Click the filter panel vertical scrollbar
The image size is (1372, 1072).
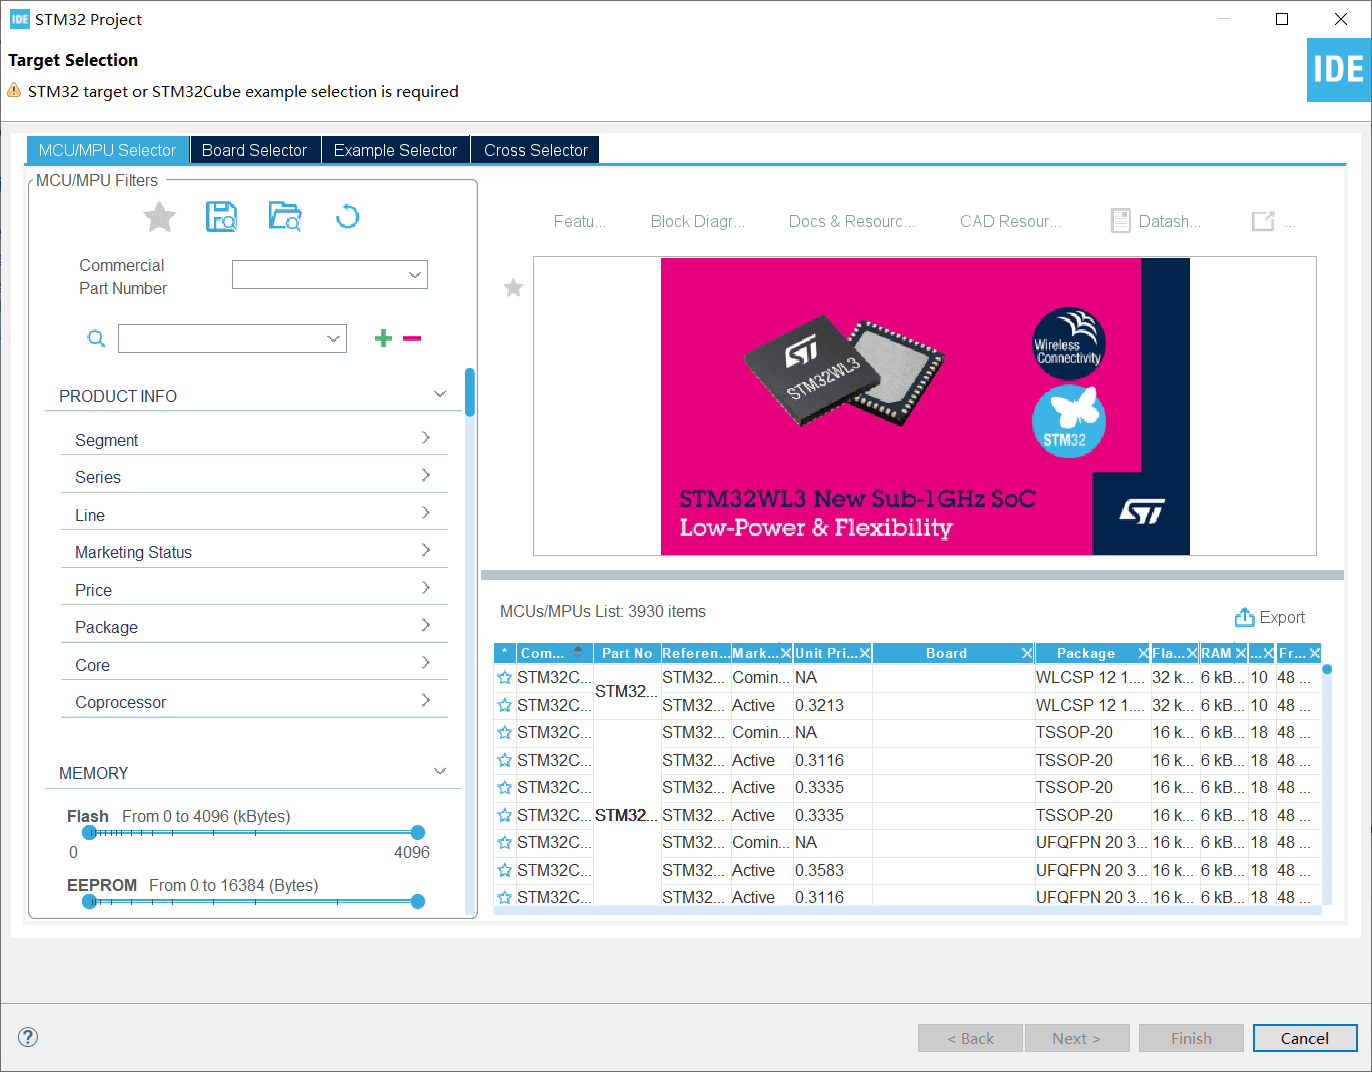(470, 391)
